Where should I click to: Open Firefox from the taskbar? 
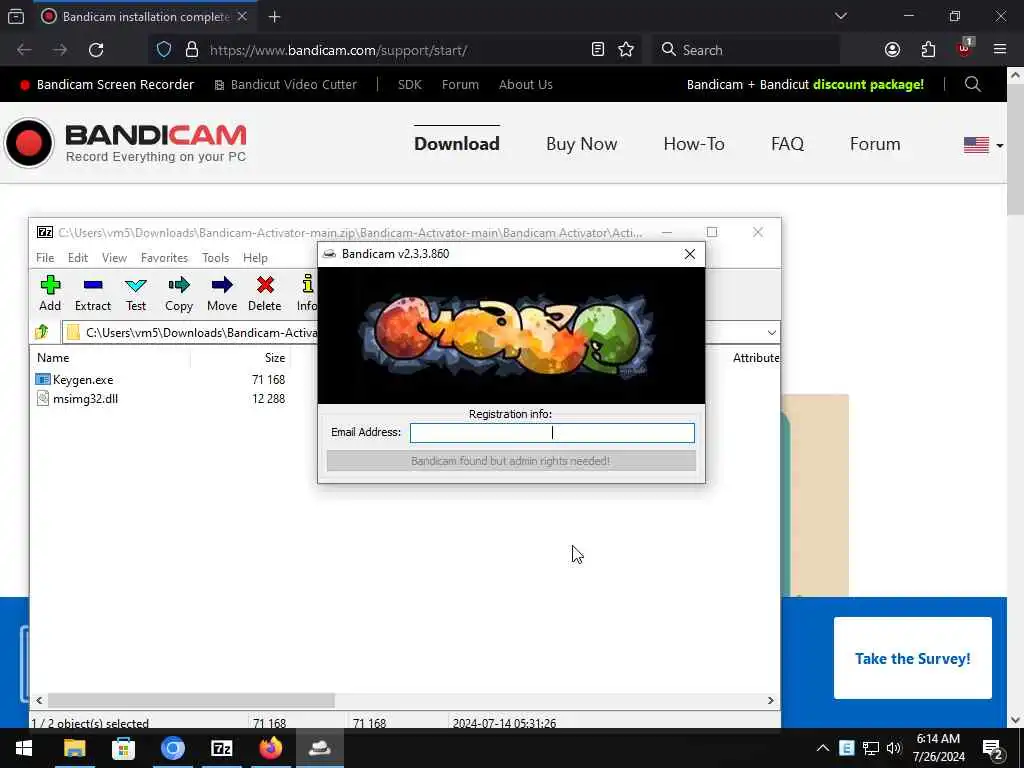pos(270,748)
